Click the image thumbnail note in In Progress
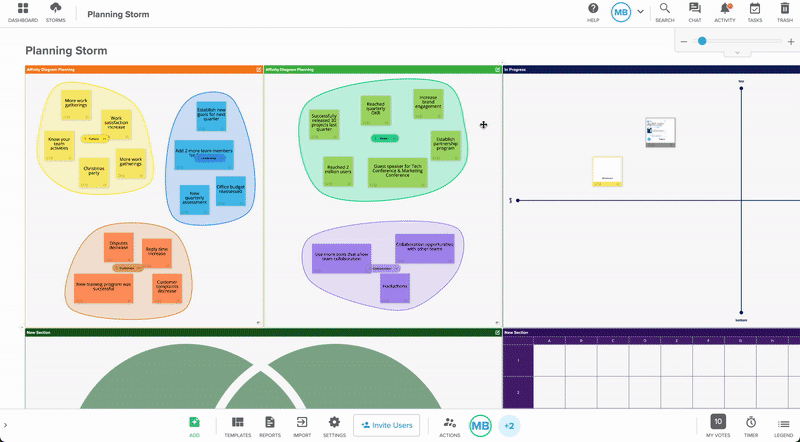 tap(660, 132)
